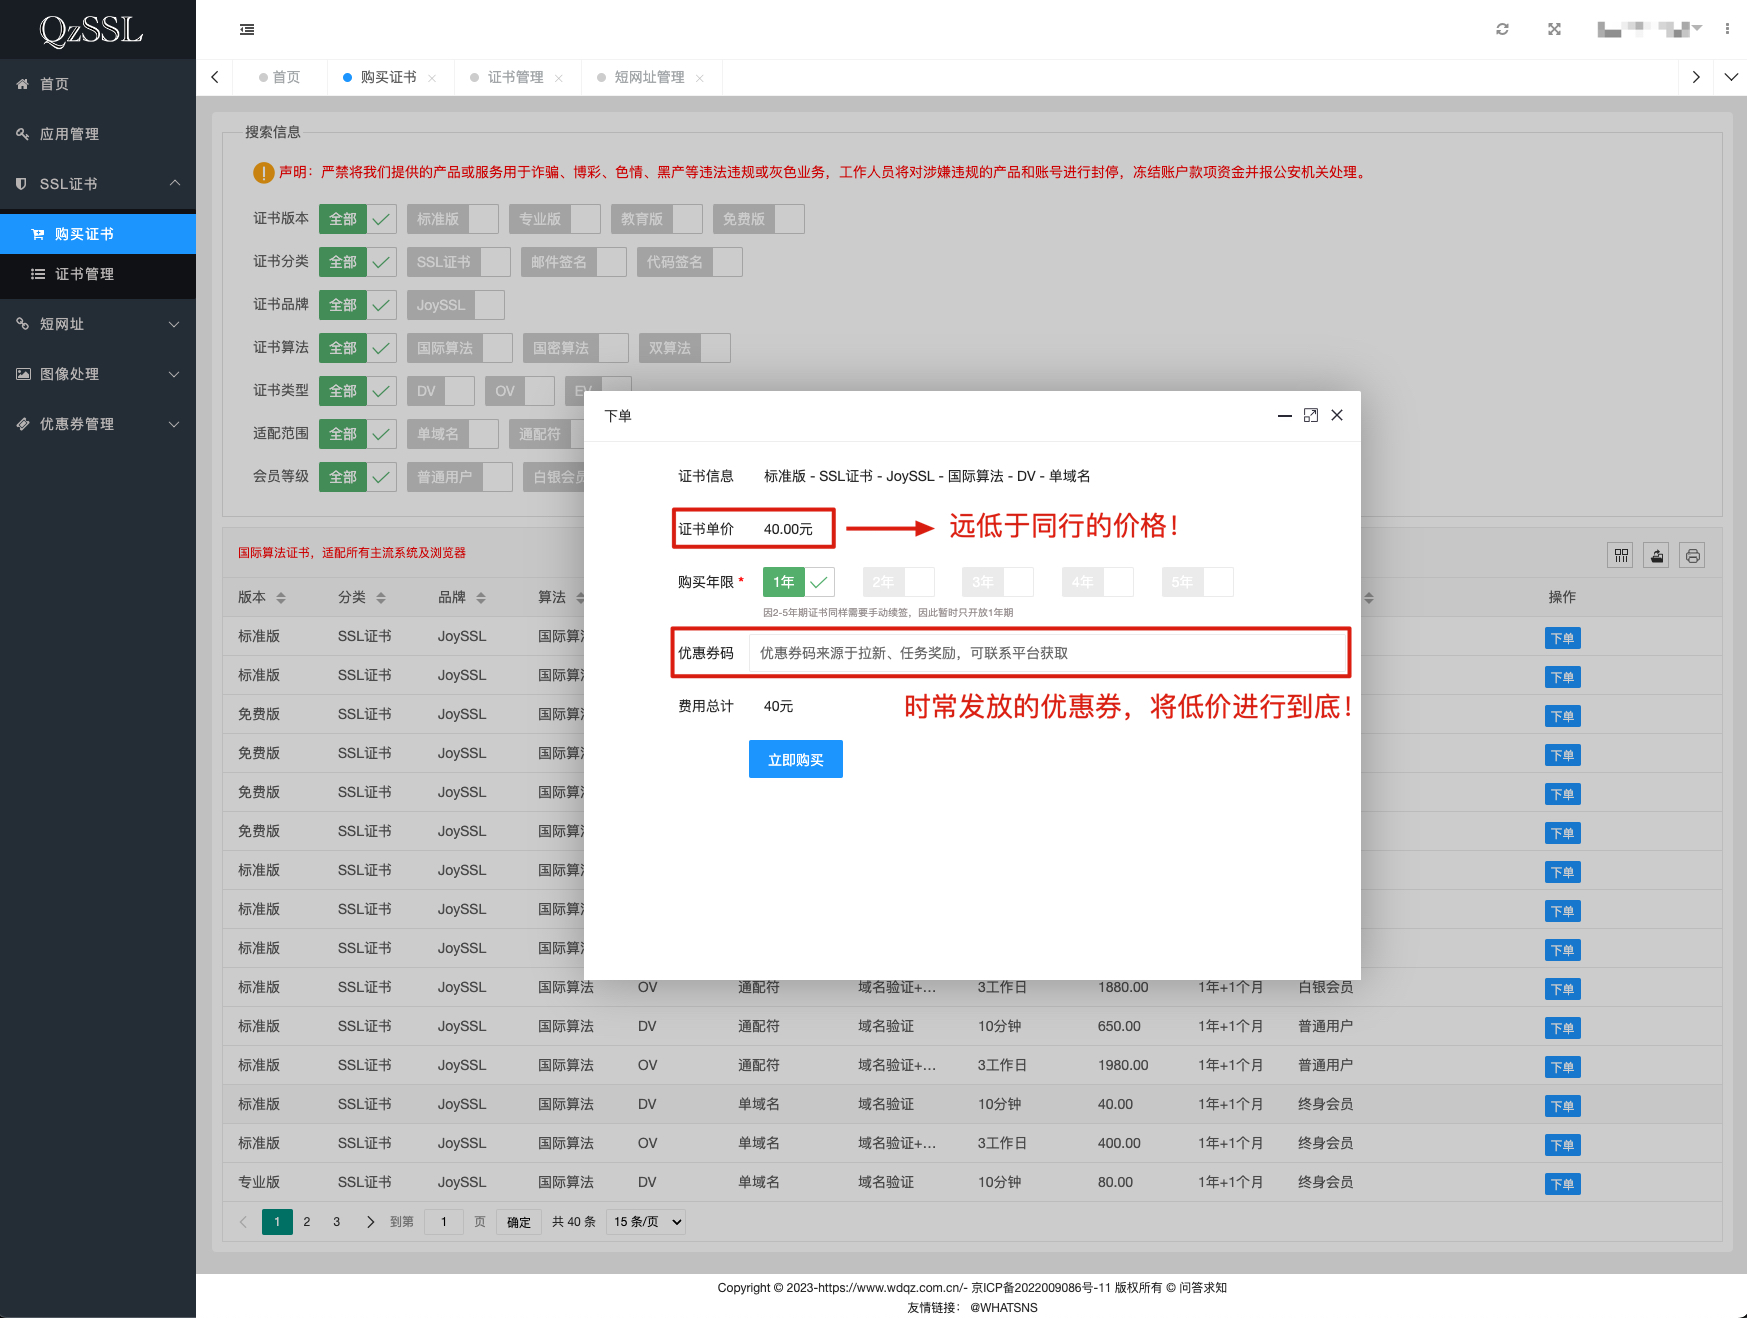
Task: Select the 2年 purchase period option
Action: 897,582
